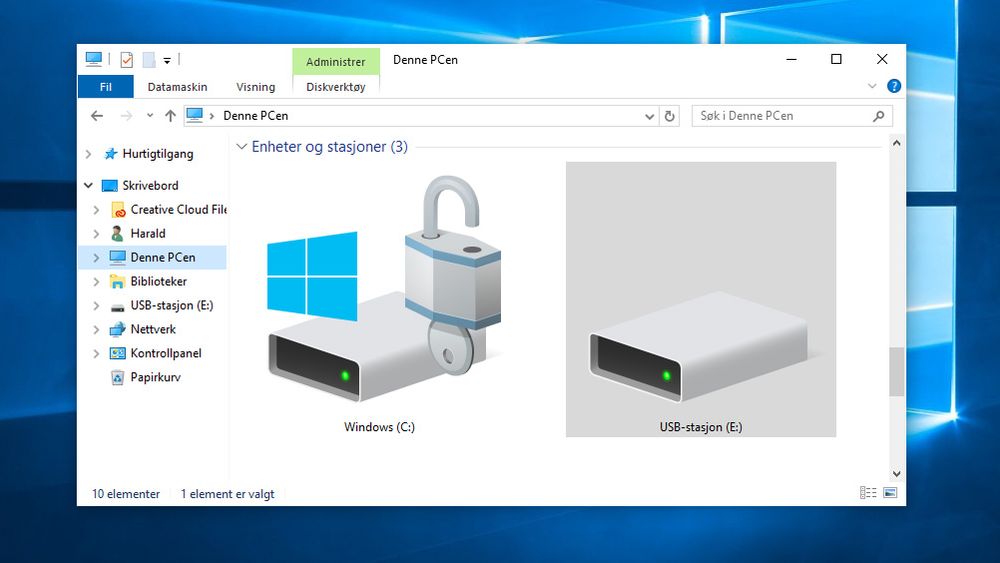Click the computer icon in the title bar

(94, 59)
